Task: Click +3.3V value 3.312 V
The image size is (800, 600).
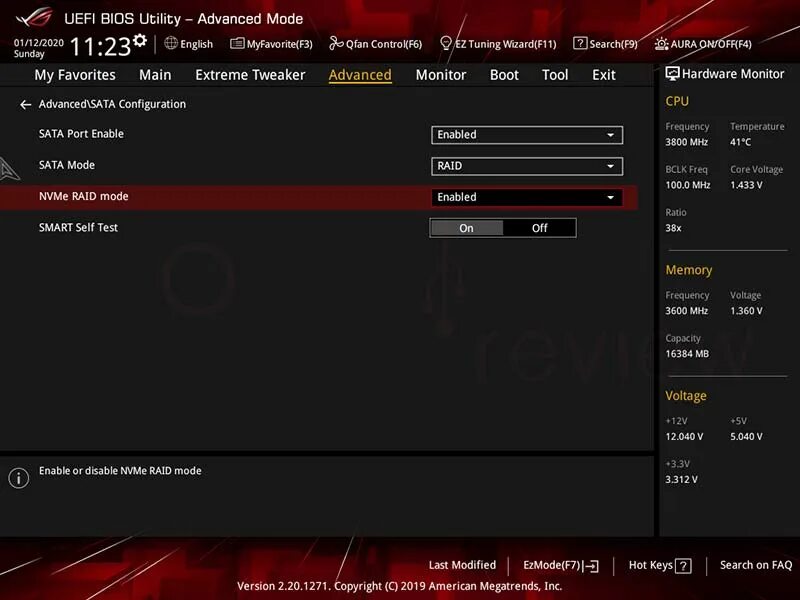Action: click(681, 480)
